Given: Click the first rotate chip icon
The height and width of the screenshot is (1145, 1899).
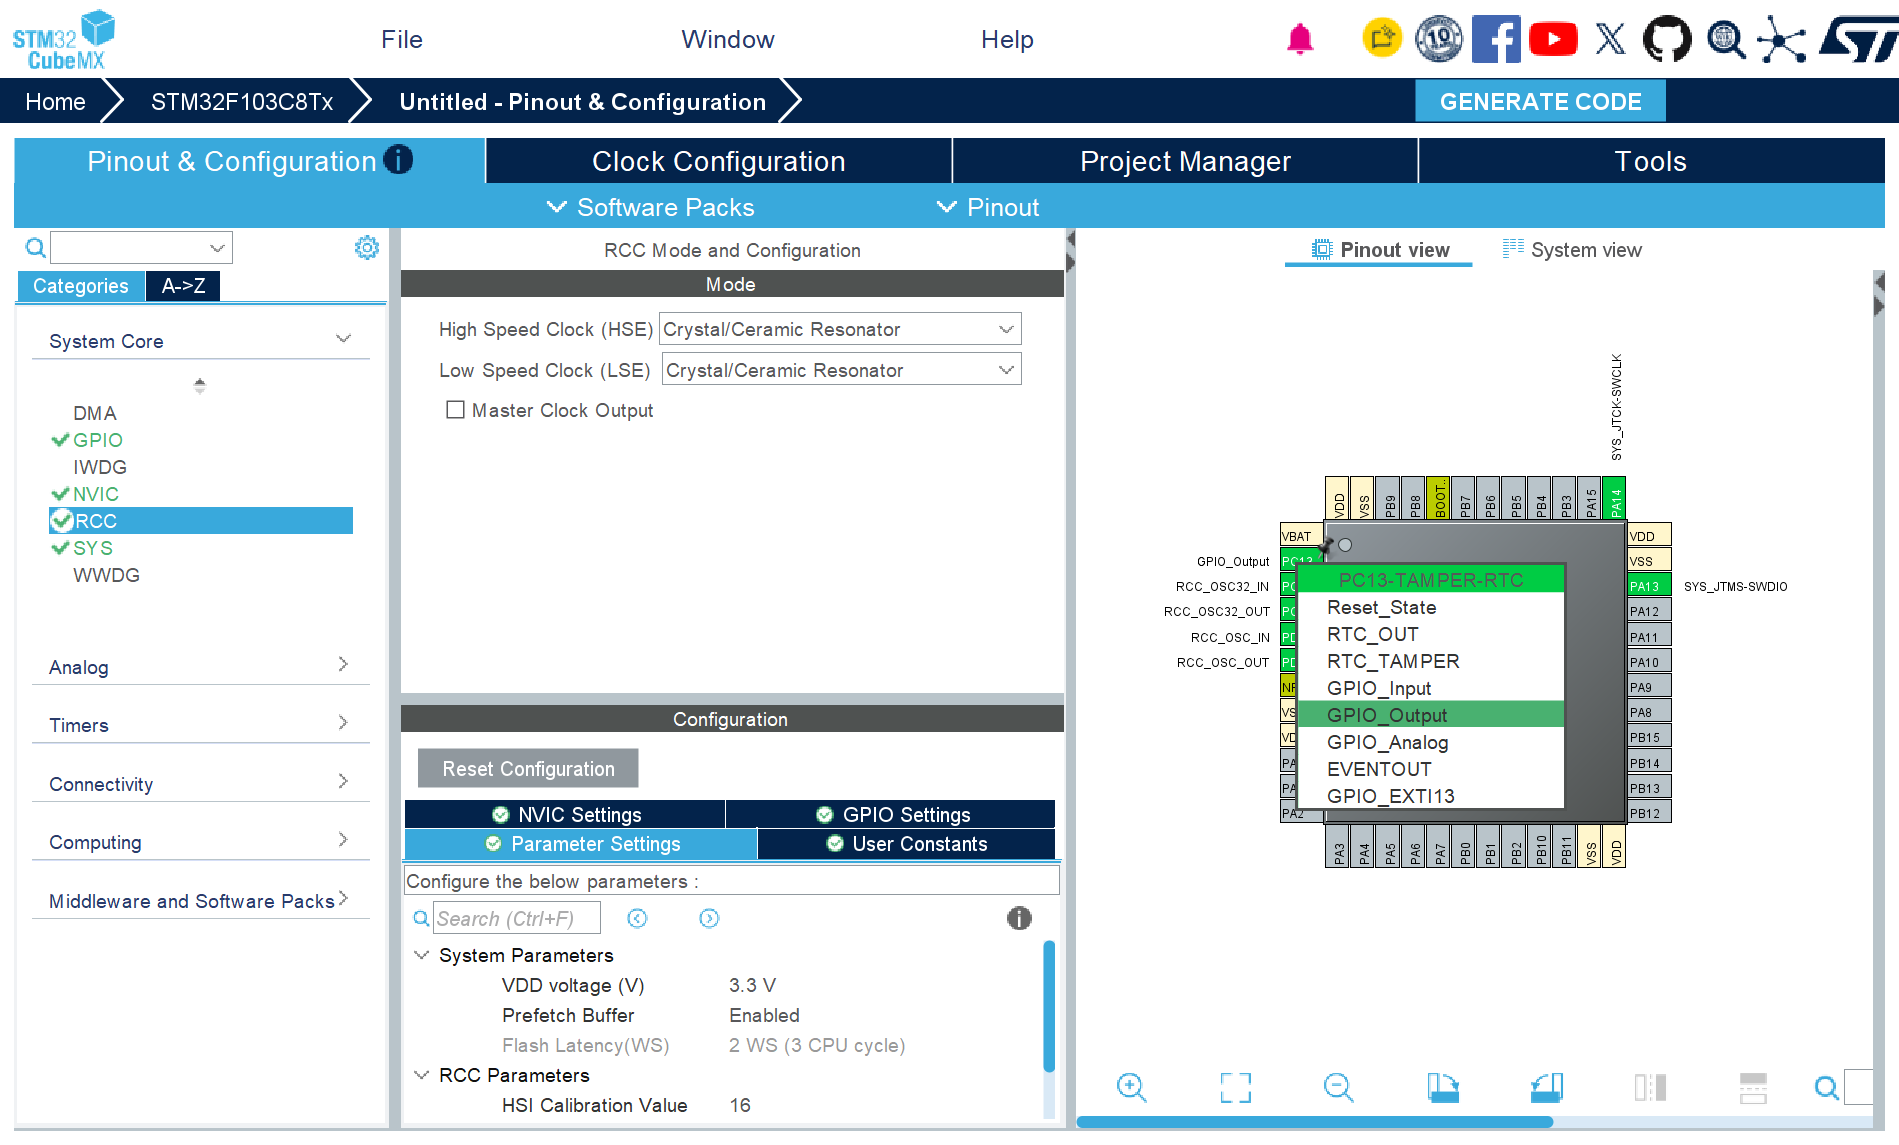Looking at the screenshot, I should (1443, 1087).
